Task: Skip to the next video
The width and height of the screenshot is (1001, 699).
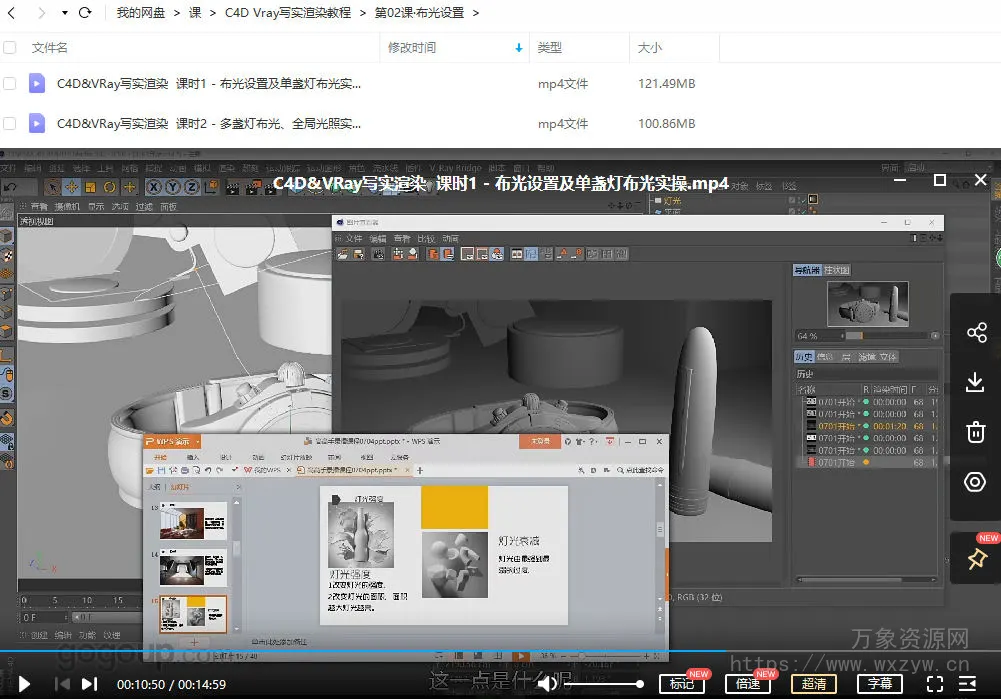Action: [89, 684]
